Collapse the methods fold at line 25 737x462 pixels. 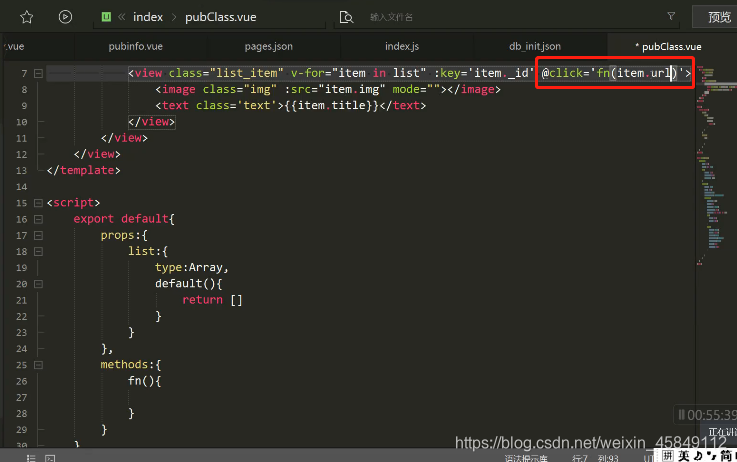(x=39, y=365)
